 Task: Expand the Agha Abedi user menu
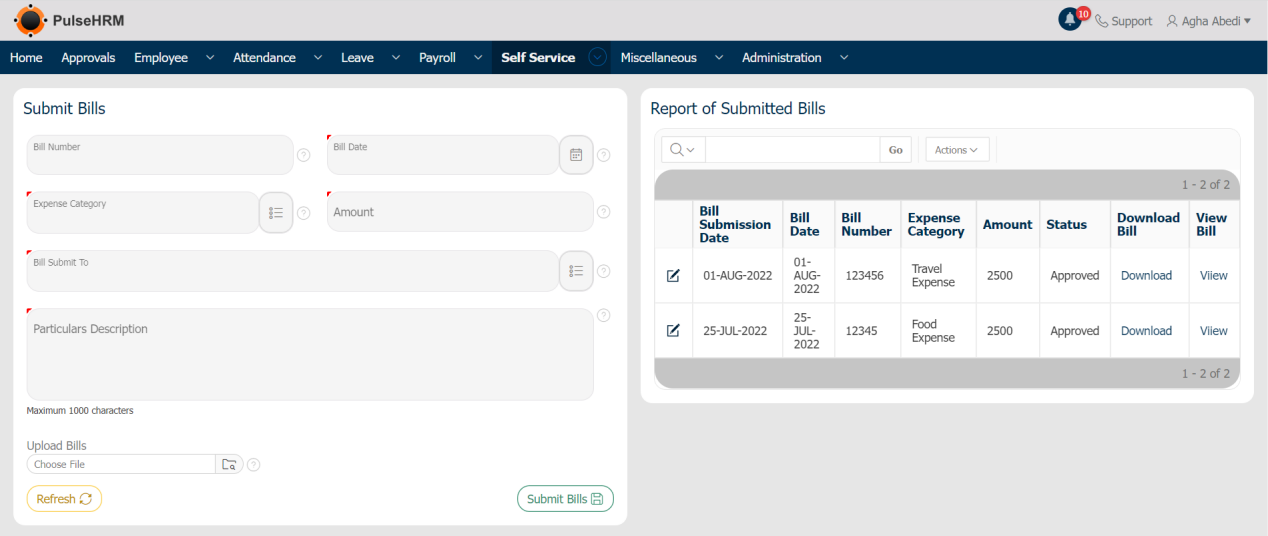coord(1209,21)
